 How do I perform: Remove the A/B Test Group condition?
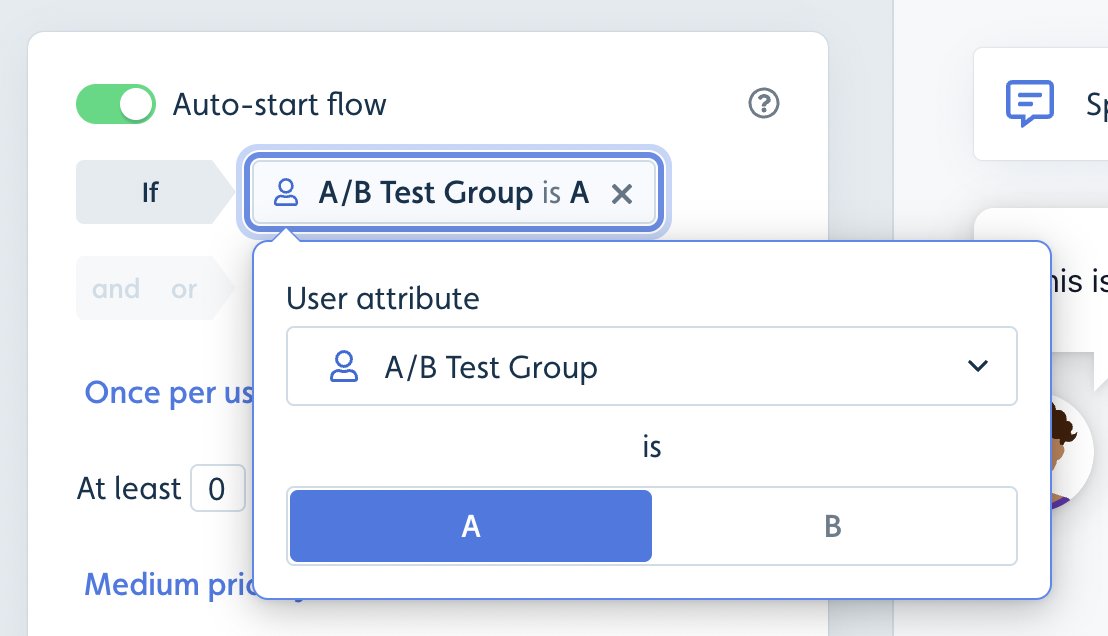[622, 193]
